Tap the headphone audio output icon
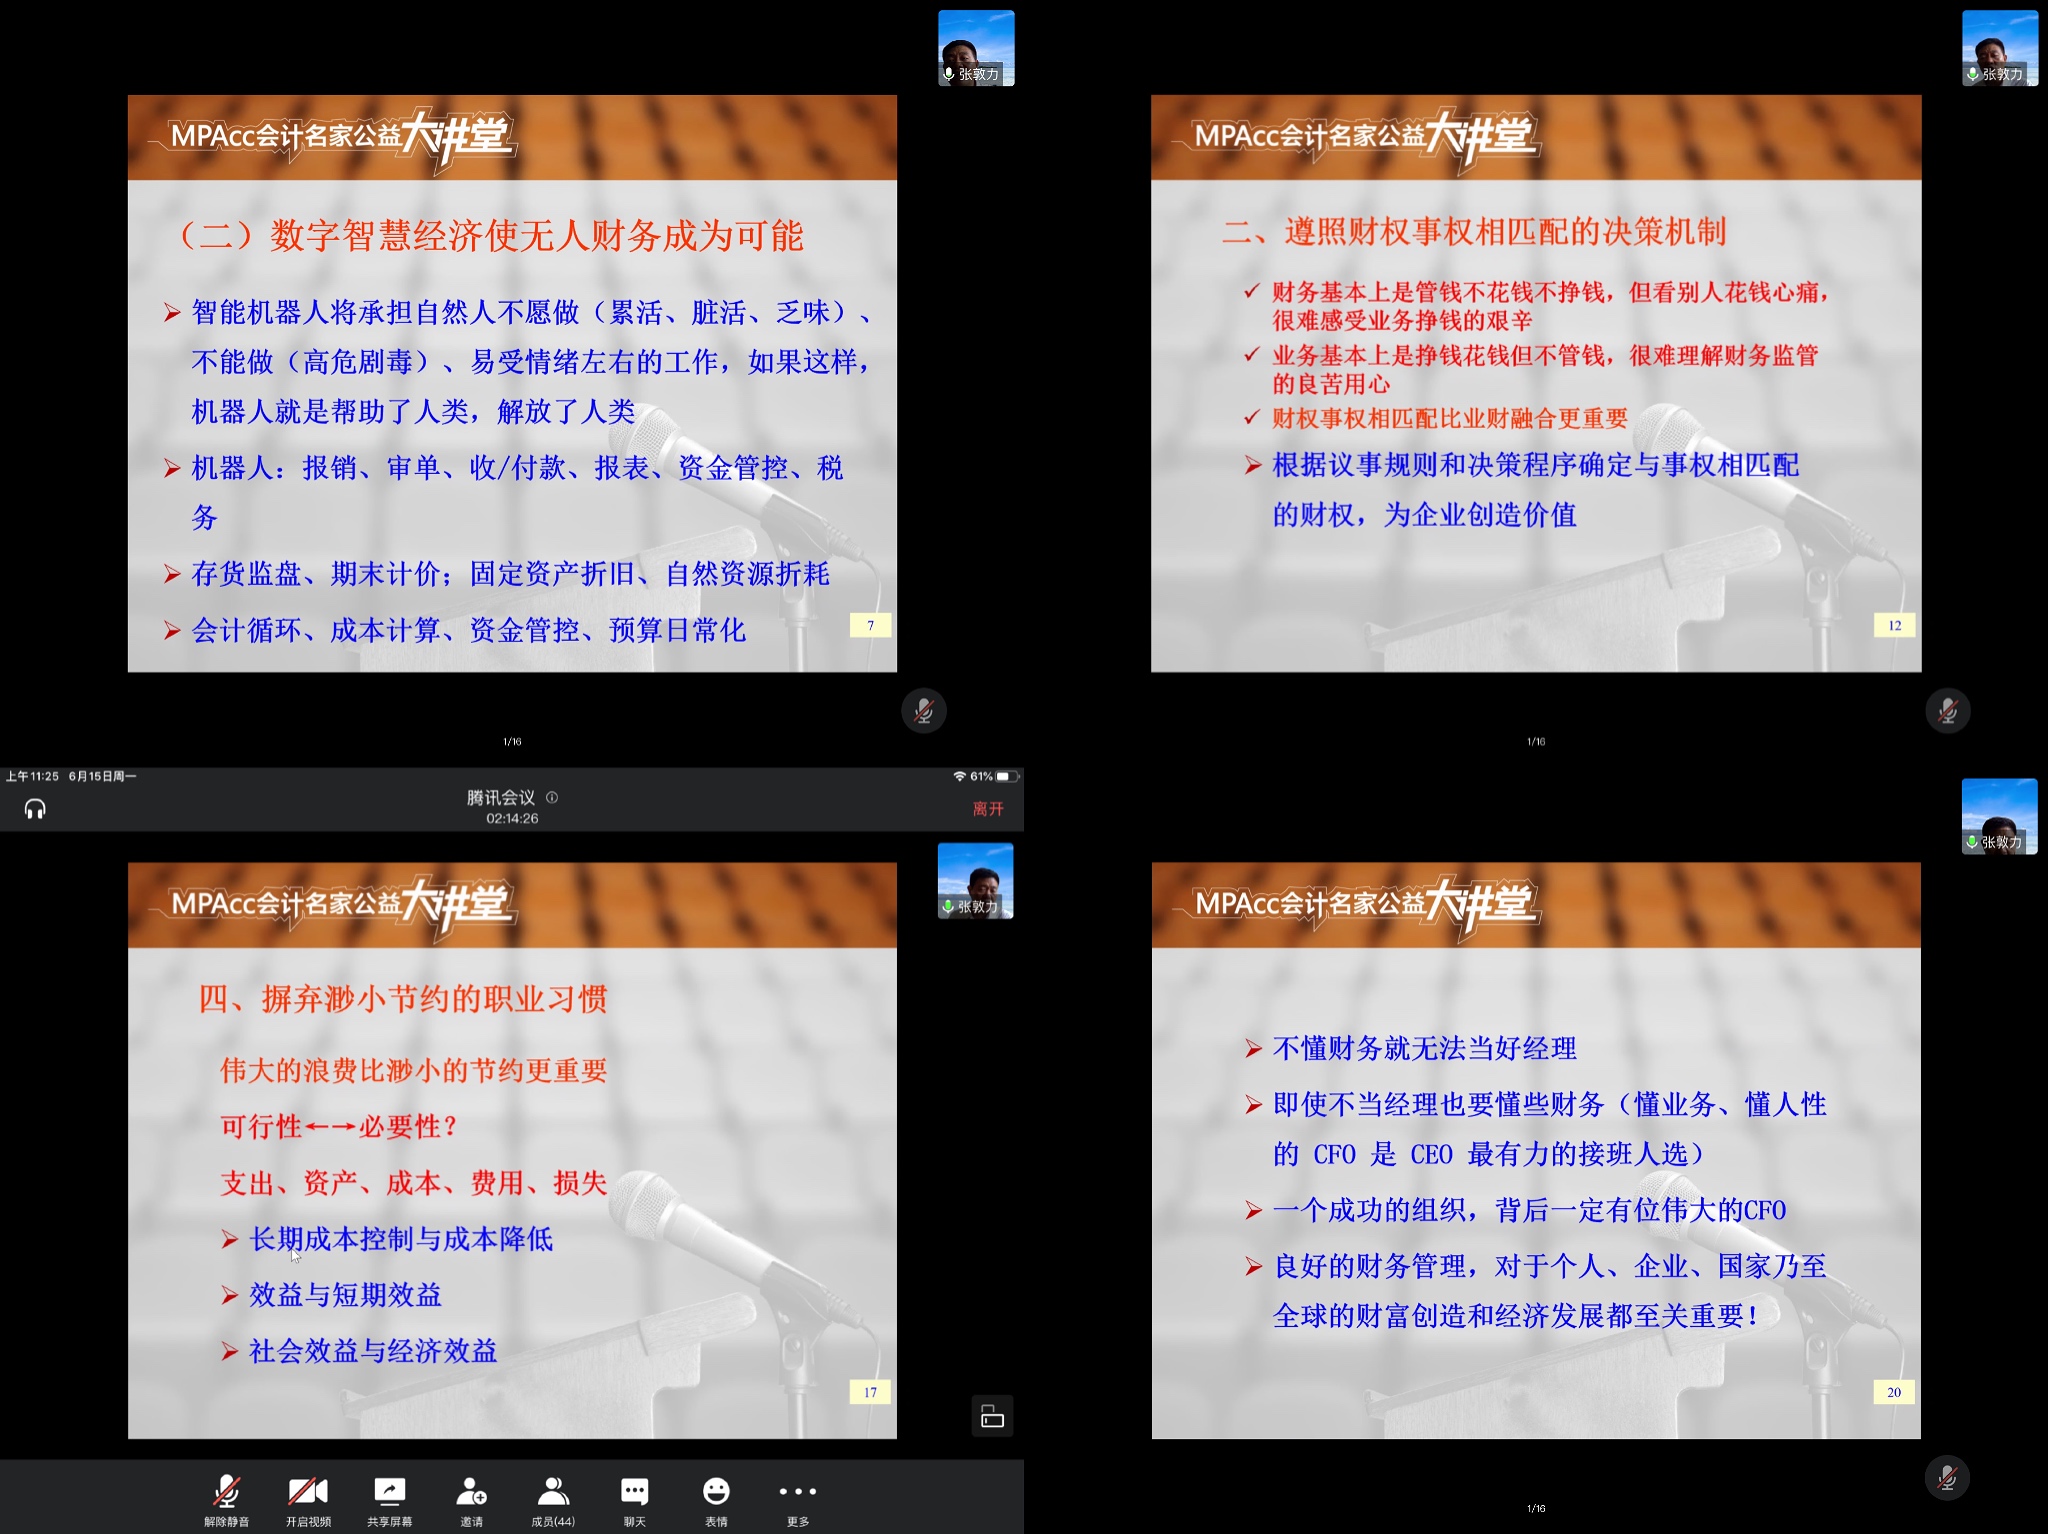Viewport: 2048px width, 1534px height. [x=35, y=808]
